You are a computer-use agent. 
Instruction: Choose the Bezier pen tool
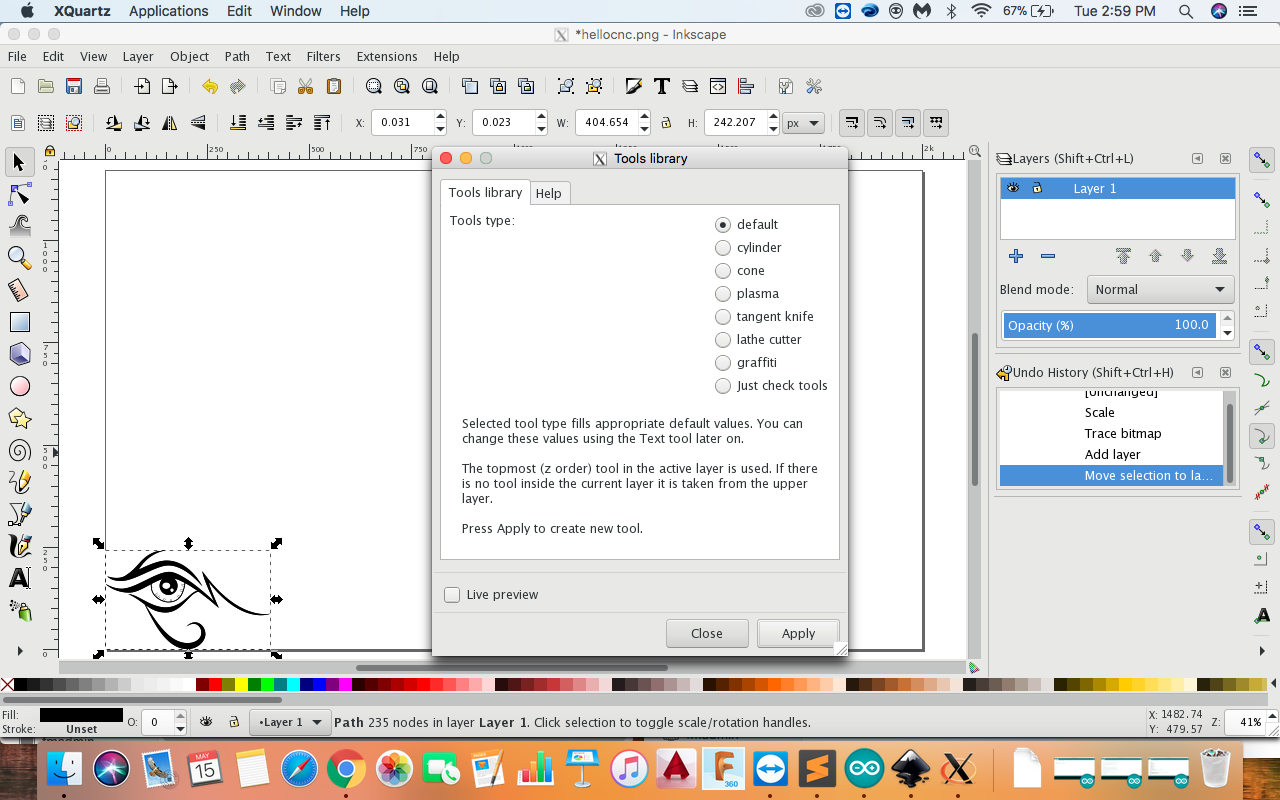pos(19,514)
